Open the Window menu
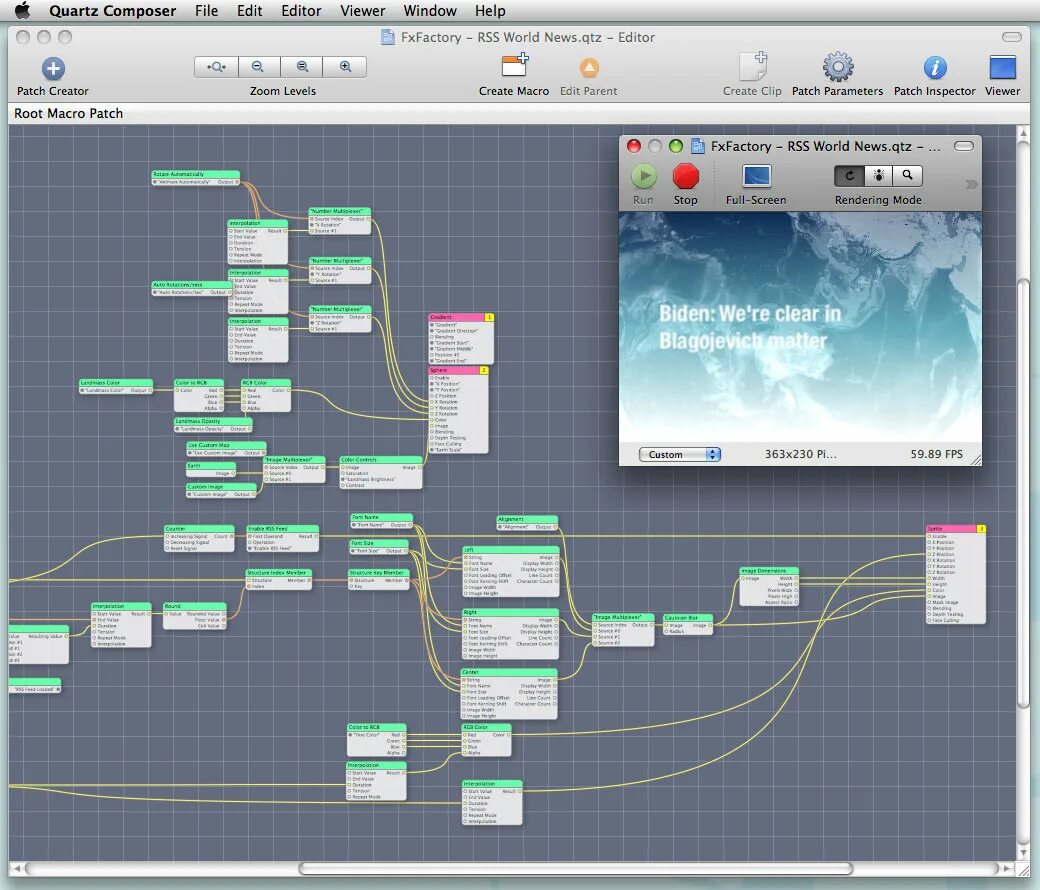Image resolution: width=1040 pixels, height=890 pixels. point(430,11)
